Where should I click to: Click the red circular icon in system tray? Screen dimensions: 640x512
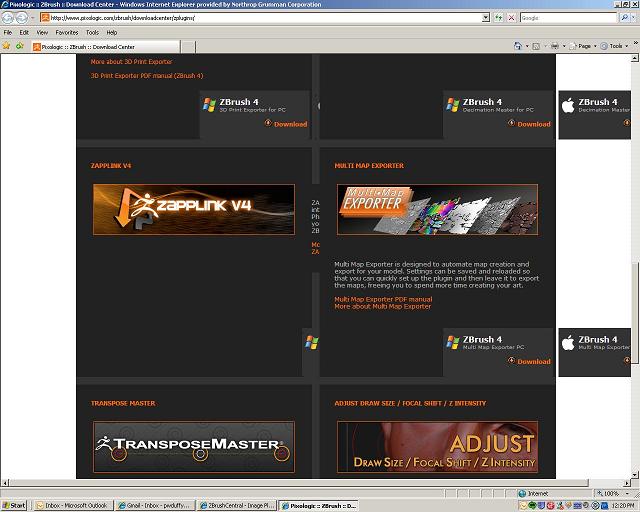(x=550, y=505)
